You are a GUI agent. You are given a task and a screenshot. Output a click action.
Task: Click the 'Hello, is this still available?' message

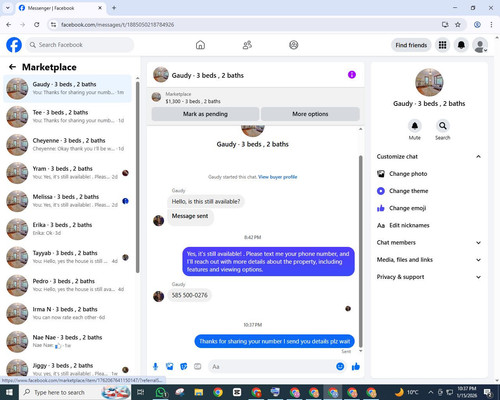206,201
